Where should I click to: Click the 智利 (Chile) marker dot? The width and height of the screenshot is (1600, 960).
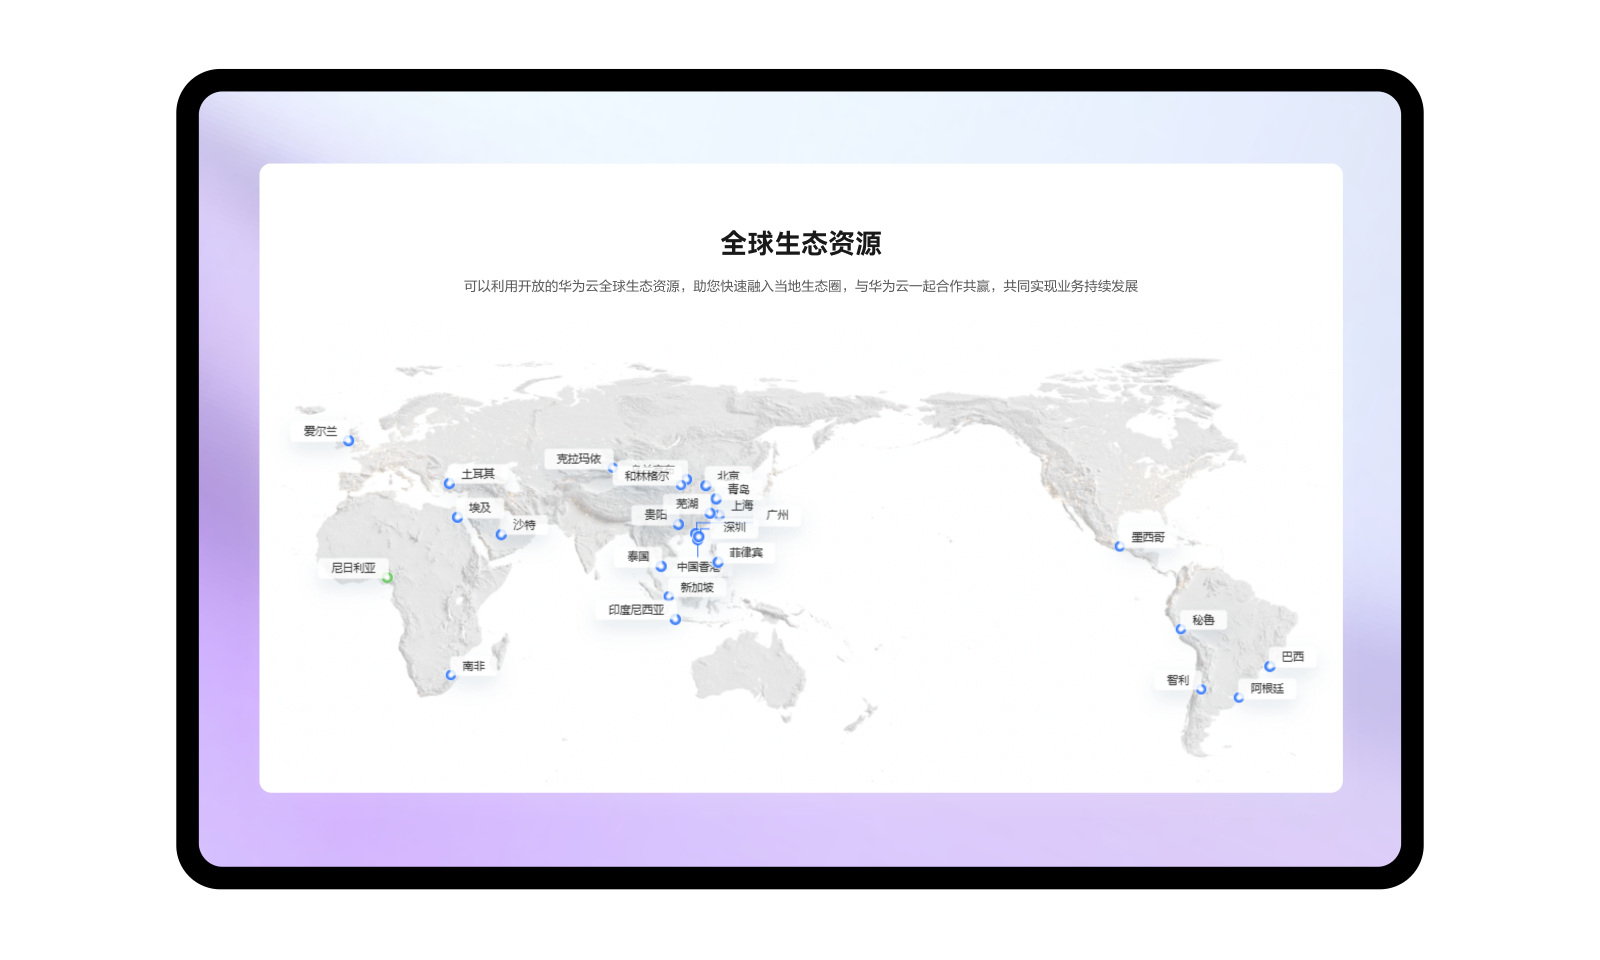pyautogui.click(x=1201, y=689)
